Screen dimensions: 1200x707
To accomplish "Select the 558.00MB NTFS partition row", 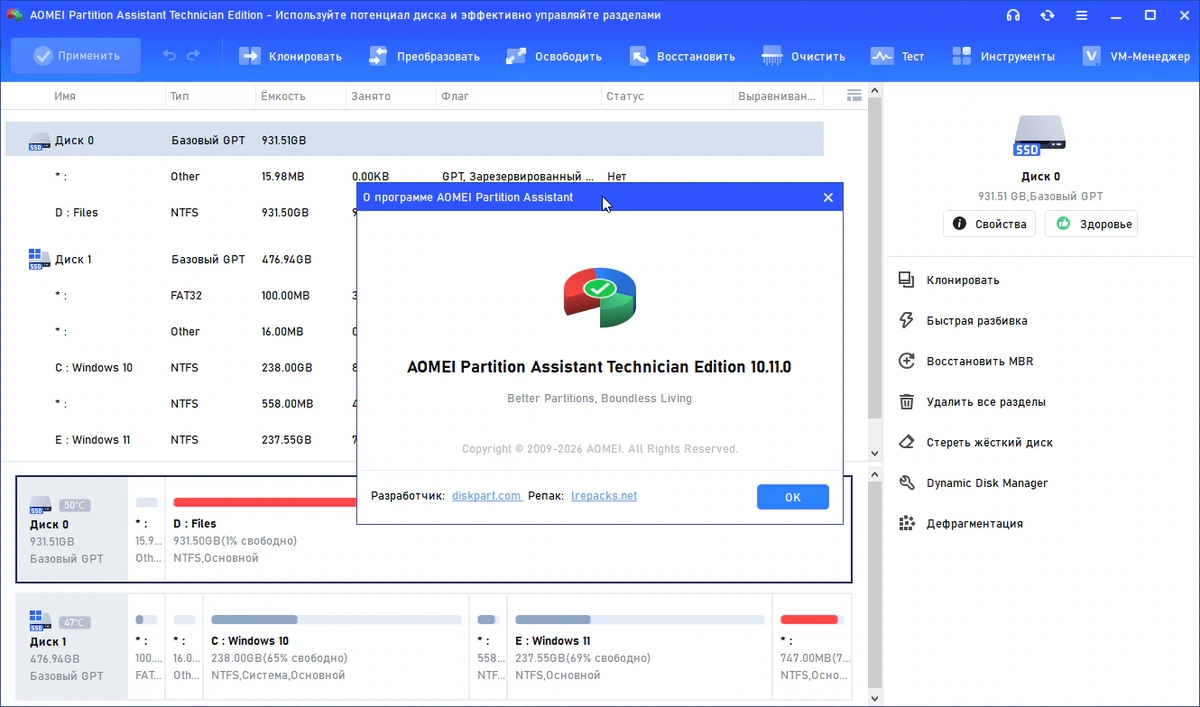I will (x=182, y=404).
